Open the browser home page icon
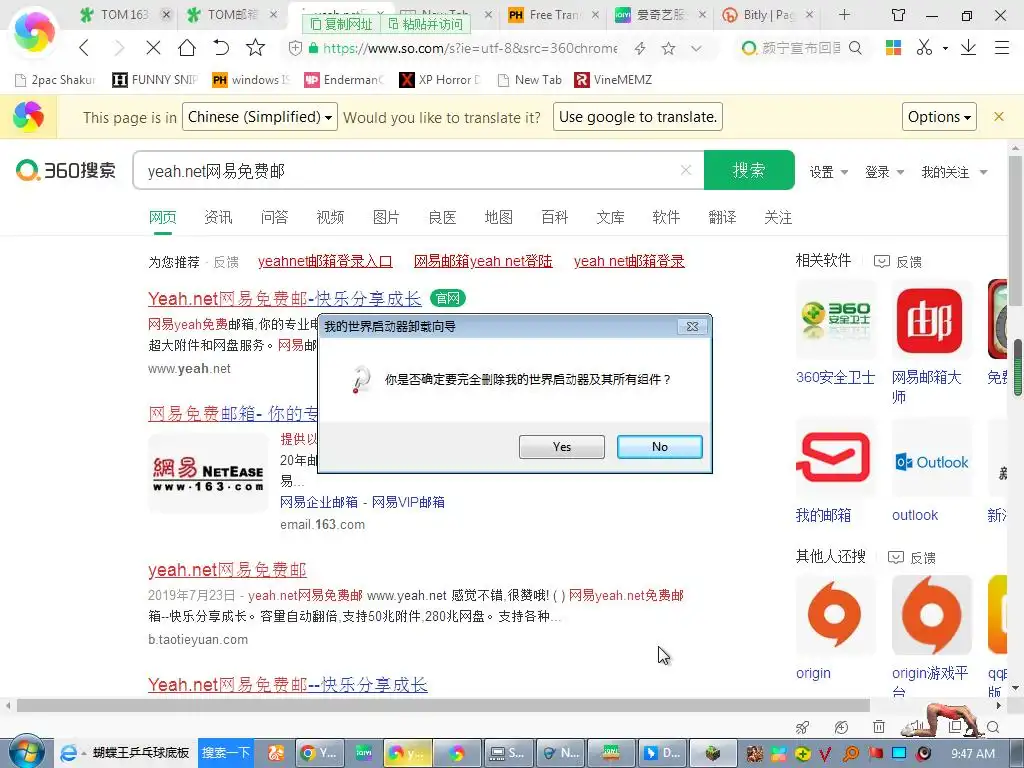Image resolution: width=1024 pixels, height=768 pixels. click(187, 47)
